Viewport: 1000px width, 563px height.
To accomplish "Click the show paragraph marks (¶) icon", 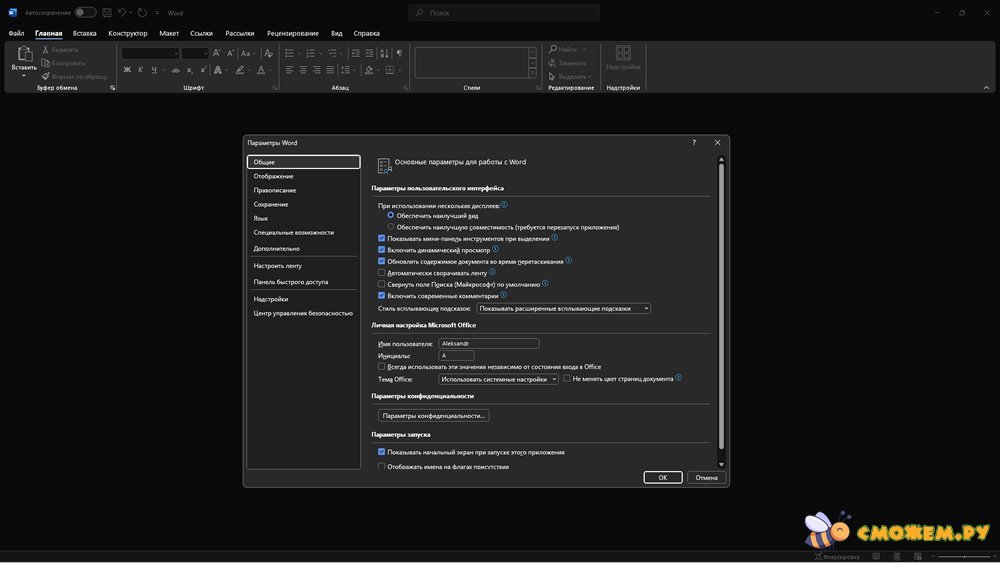I will (x=399, y=53).
